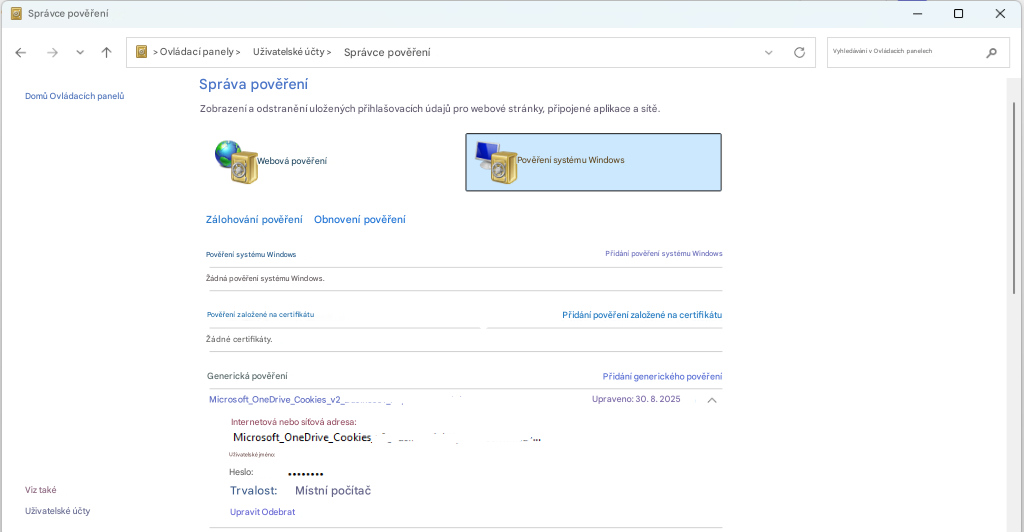
Task: Switch to Webová pověření
Action: click(x=291, y=161)
